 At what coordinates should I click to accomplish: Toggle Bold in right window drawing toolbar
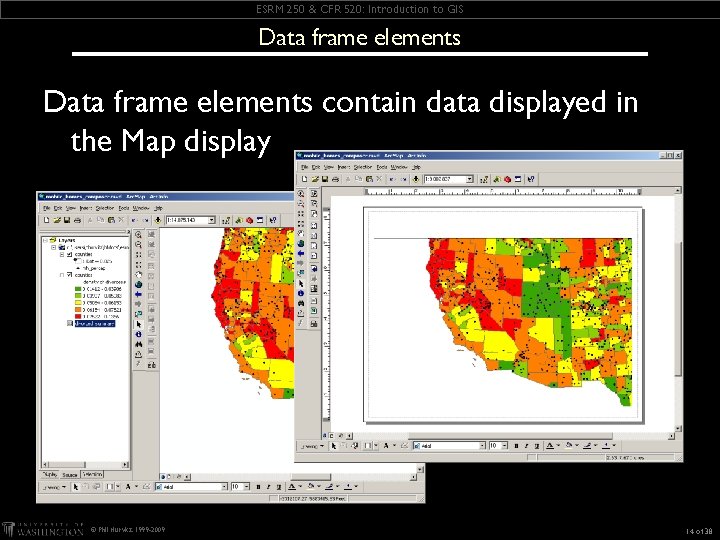tap(516, 446)
